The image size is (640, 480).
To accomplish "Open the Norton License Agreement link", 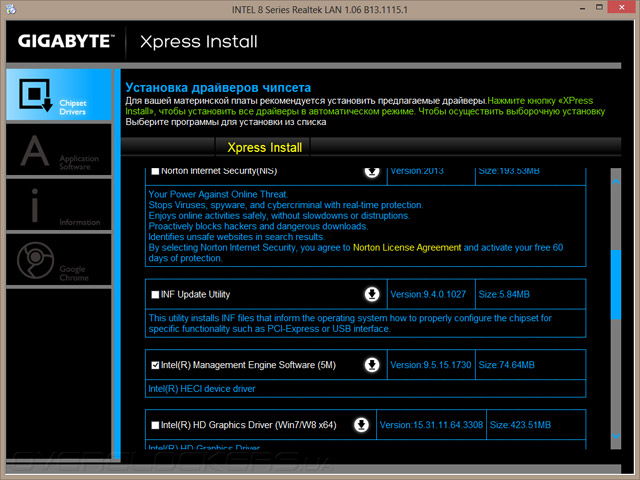I will (x=407, y=248).
